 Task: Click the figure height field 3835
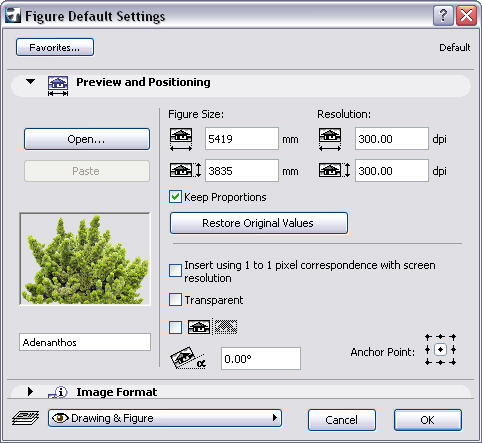coord(242,171)
